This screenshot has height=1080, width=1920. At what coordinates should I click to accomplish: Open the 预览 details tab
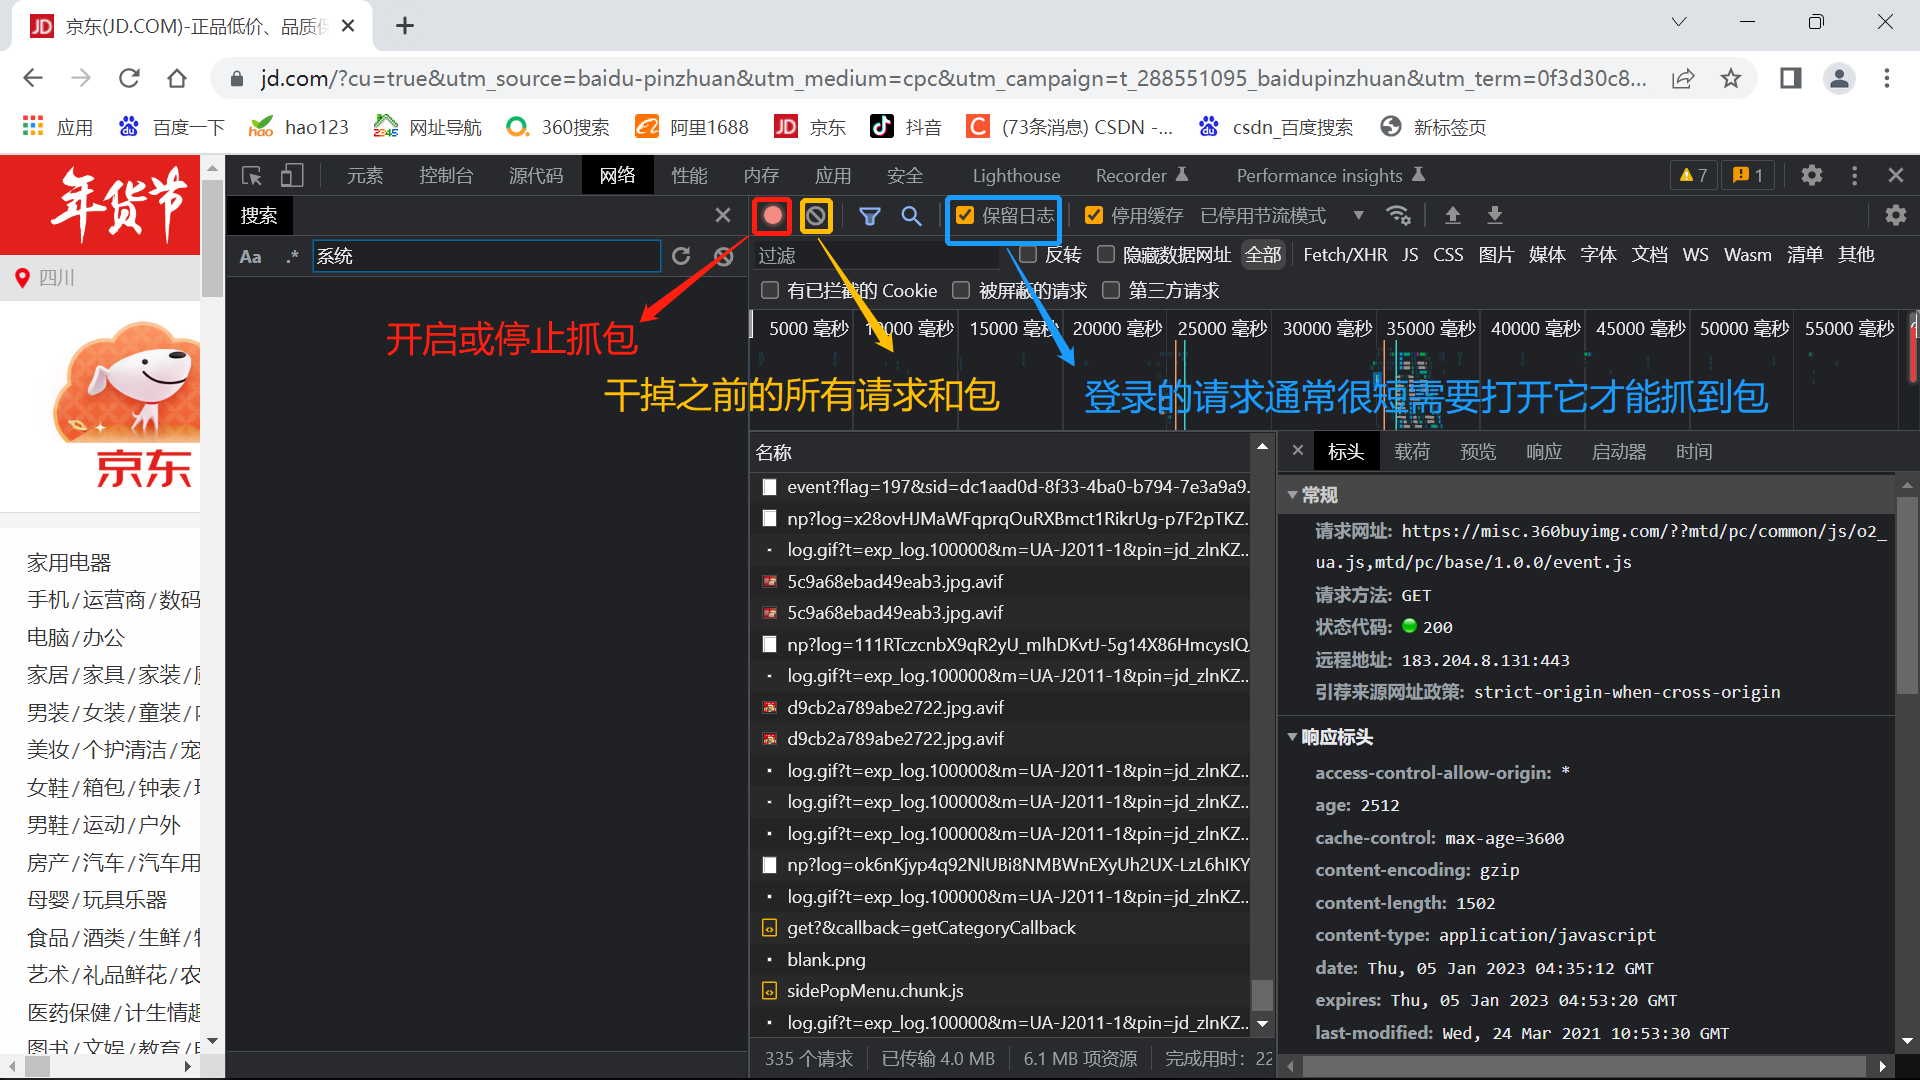[x=1478, y=452]
